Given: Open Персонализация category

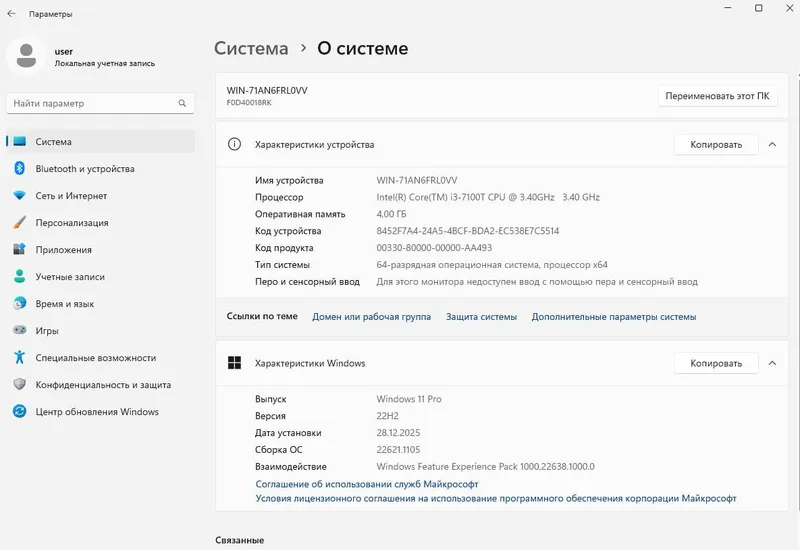Looking at the screenshot, I should 101,222.
